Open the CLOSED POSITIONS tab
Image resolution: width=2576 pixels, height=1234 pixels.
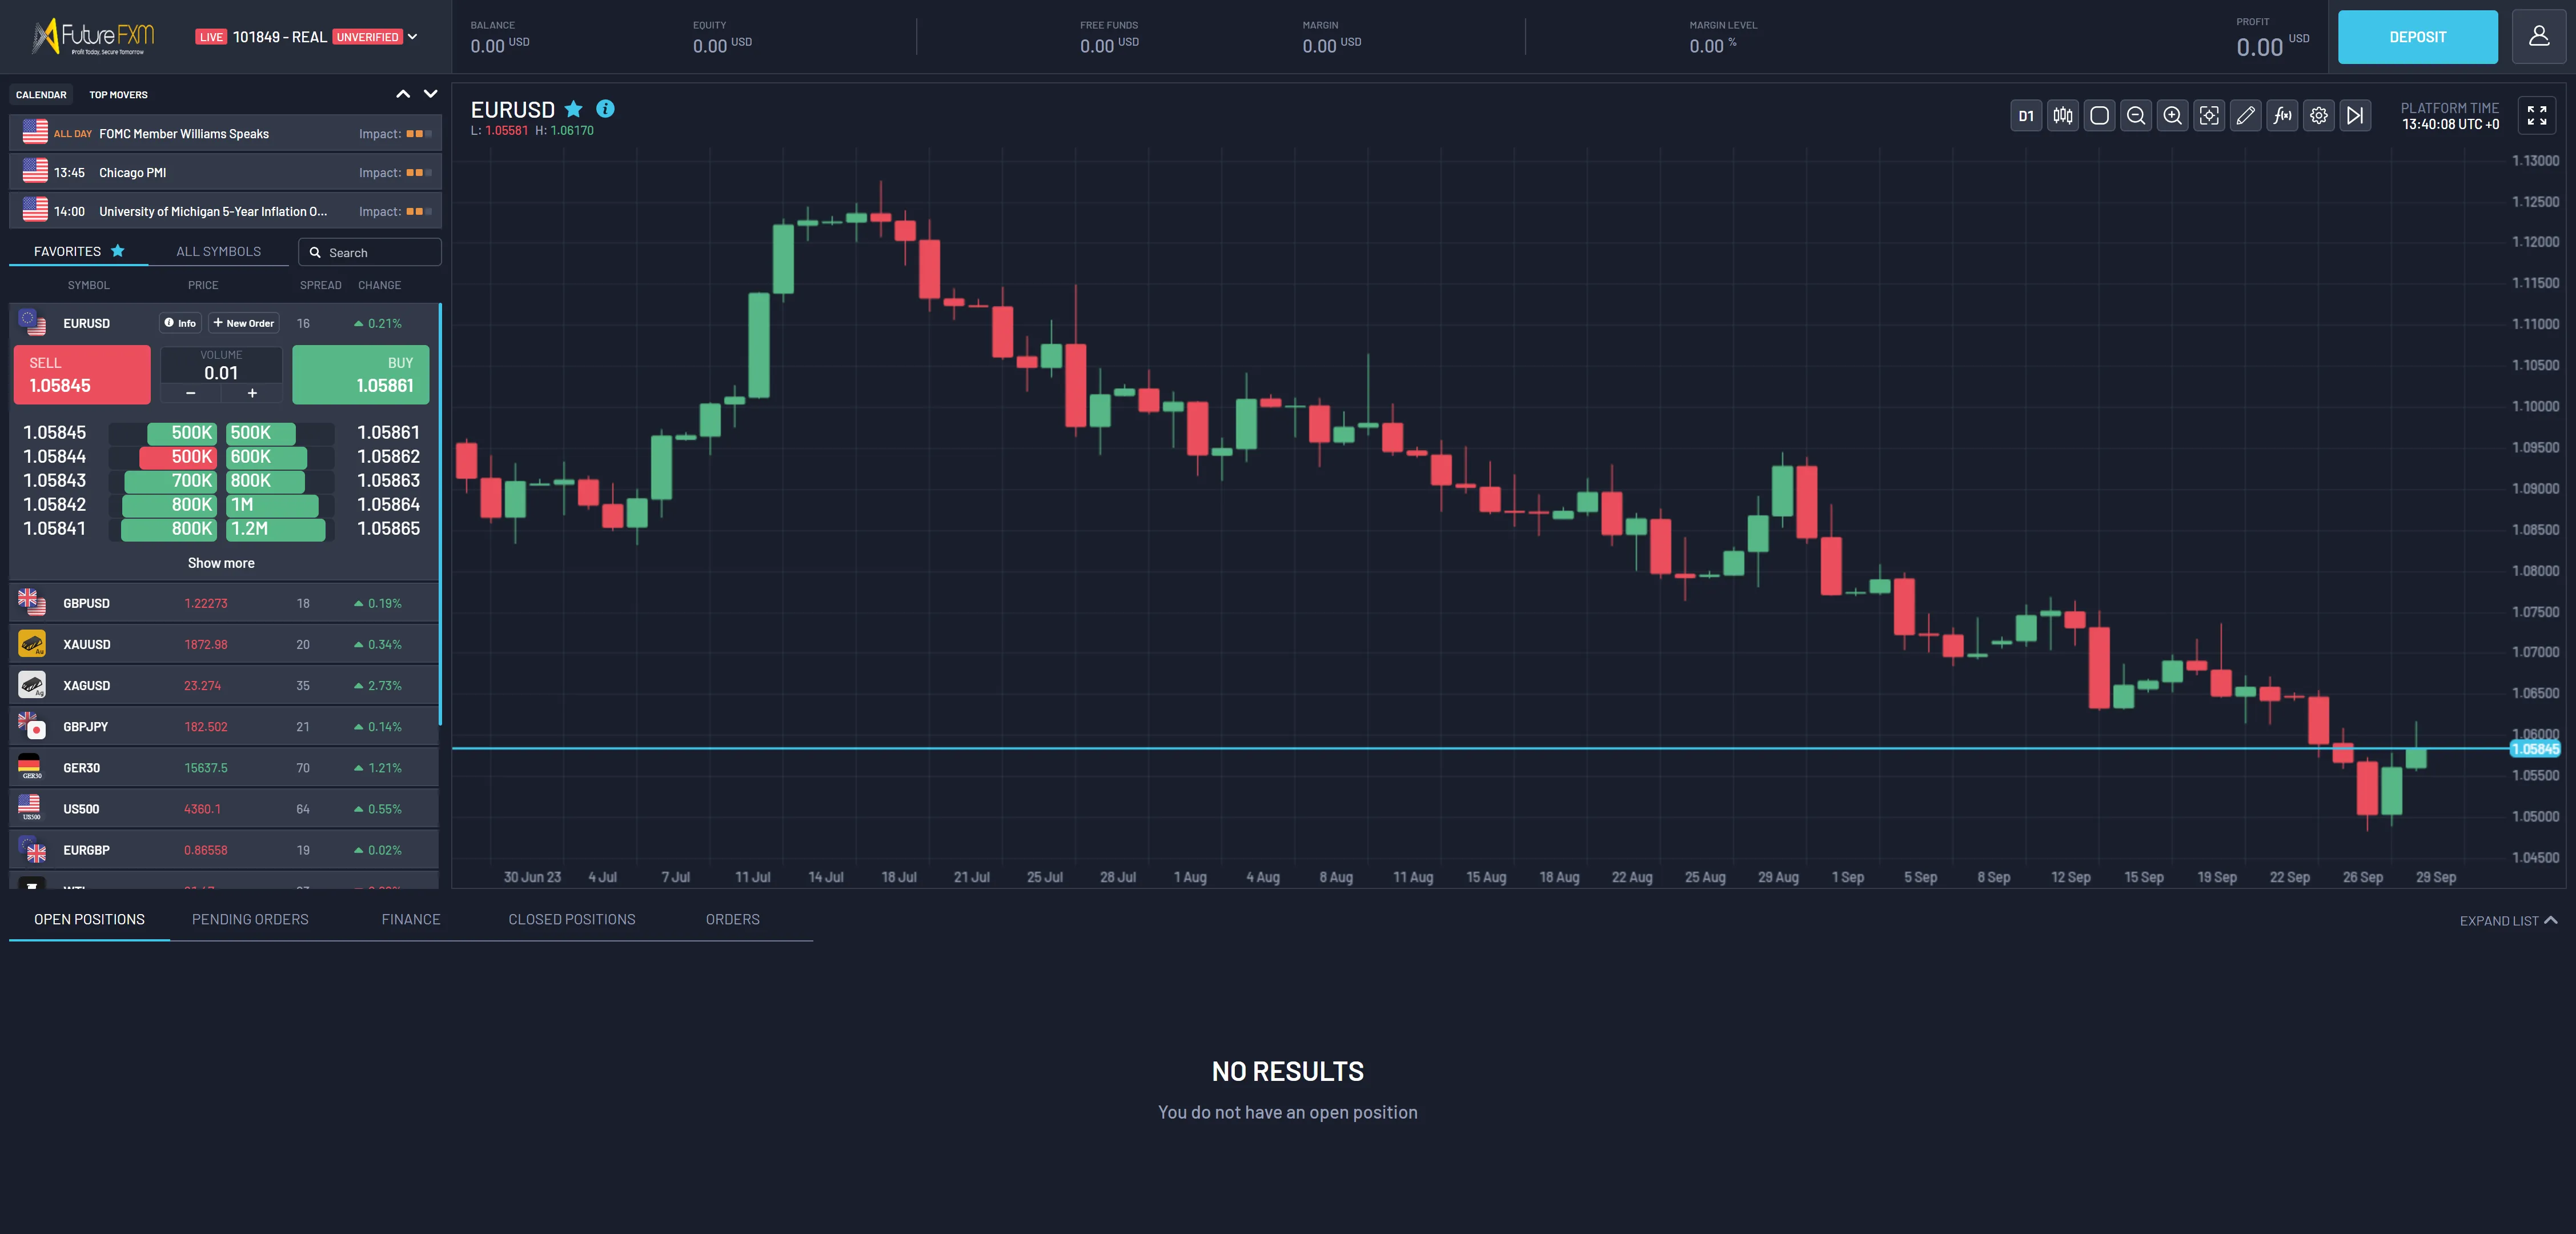coord(572,919)
